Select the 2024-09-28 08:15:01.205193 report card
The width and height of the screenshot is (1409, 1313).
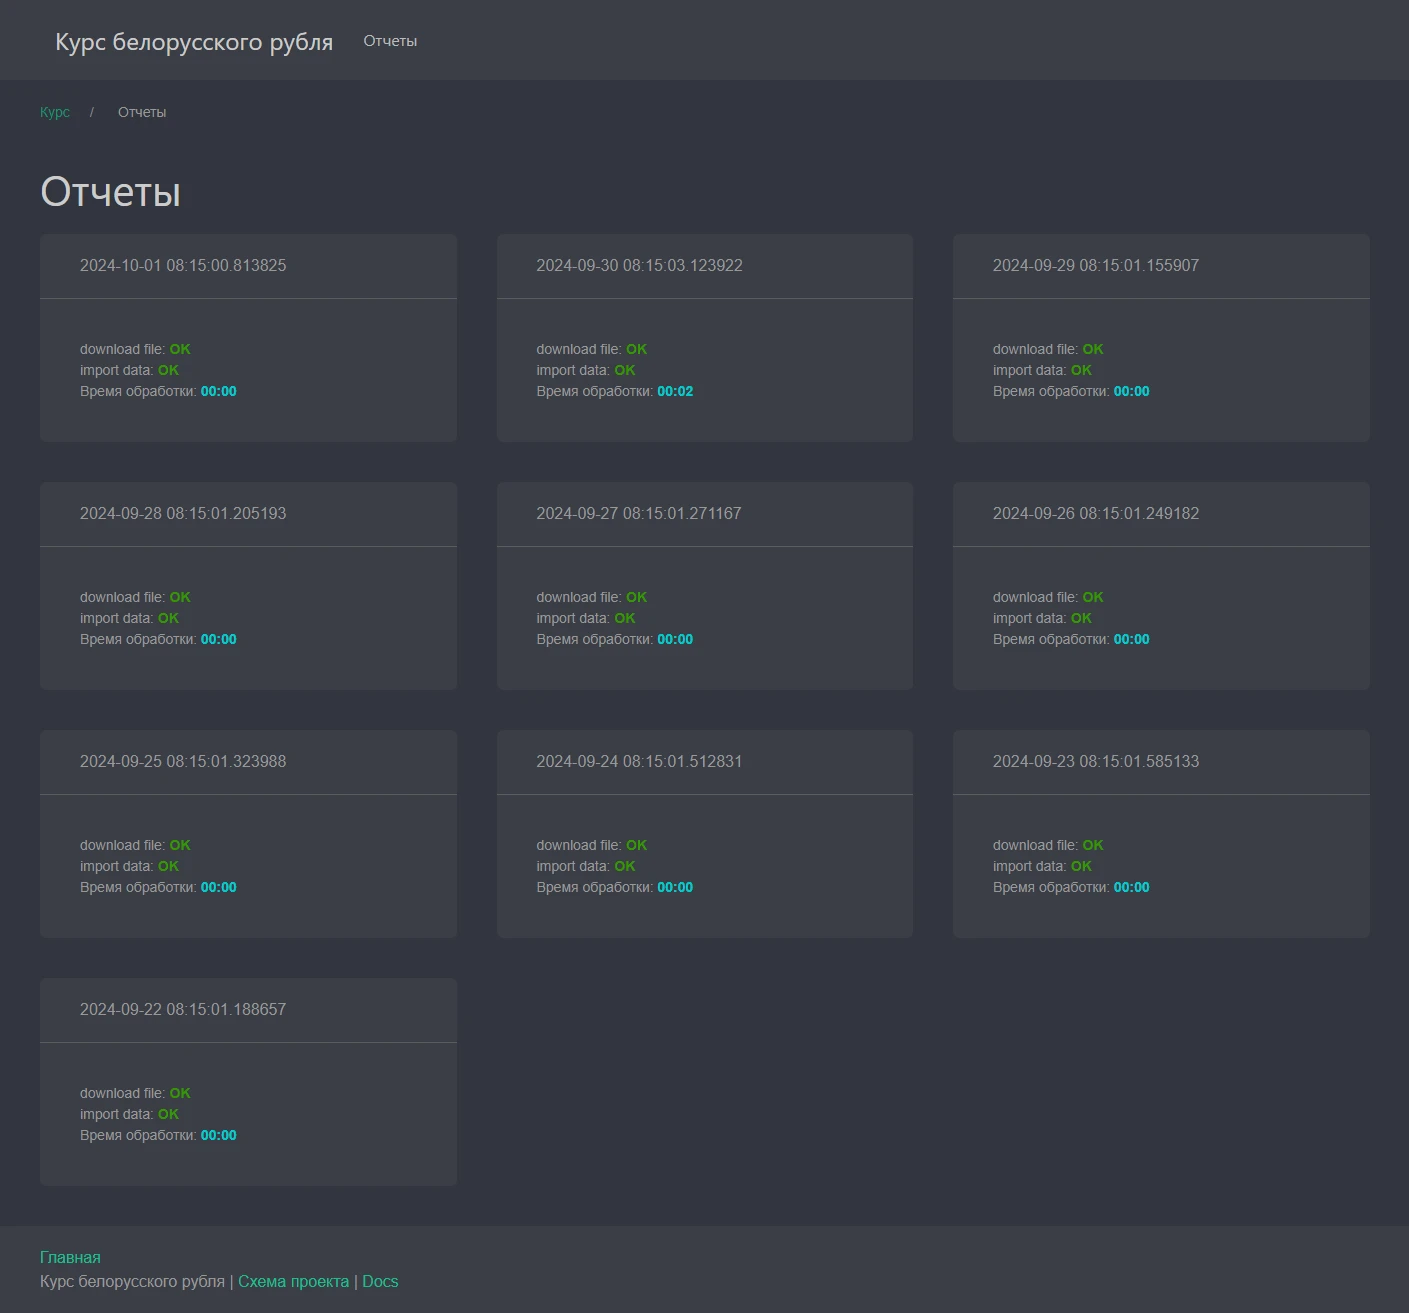coord(183,513)
